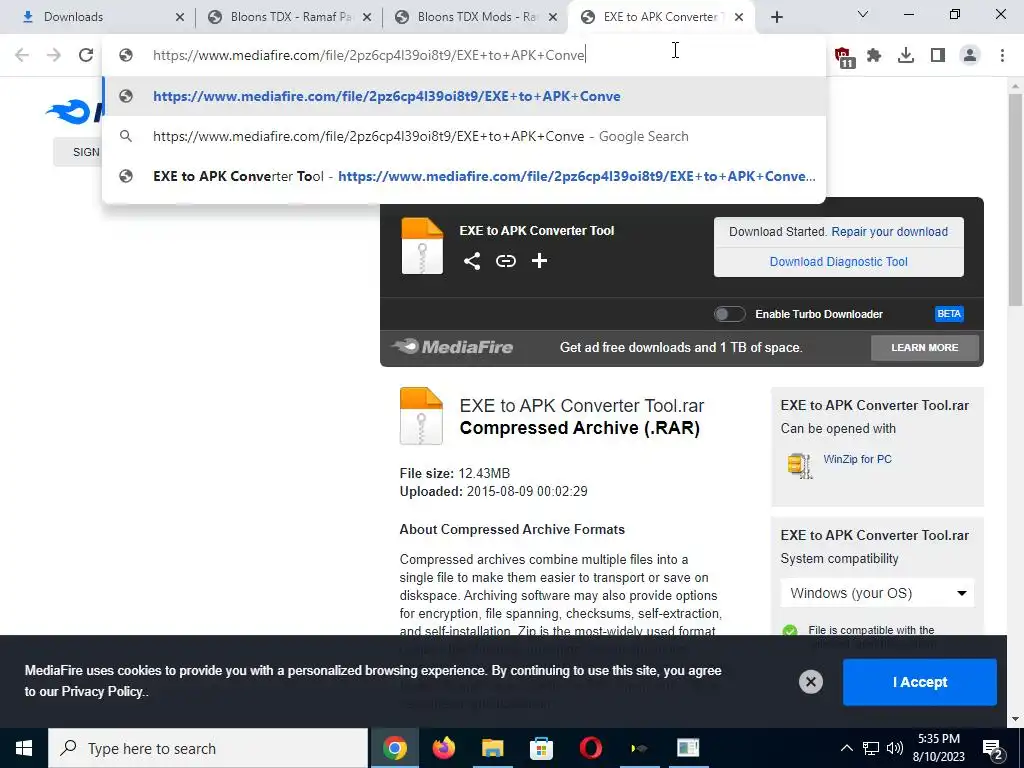The height and width of the screenshot is (768, 1024).
Task: Click the network tray icon
Action: point(871,748)
